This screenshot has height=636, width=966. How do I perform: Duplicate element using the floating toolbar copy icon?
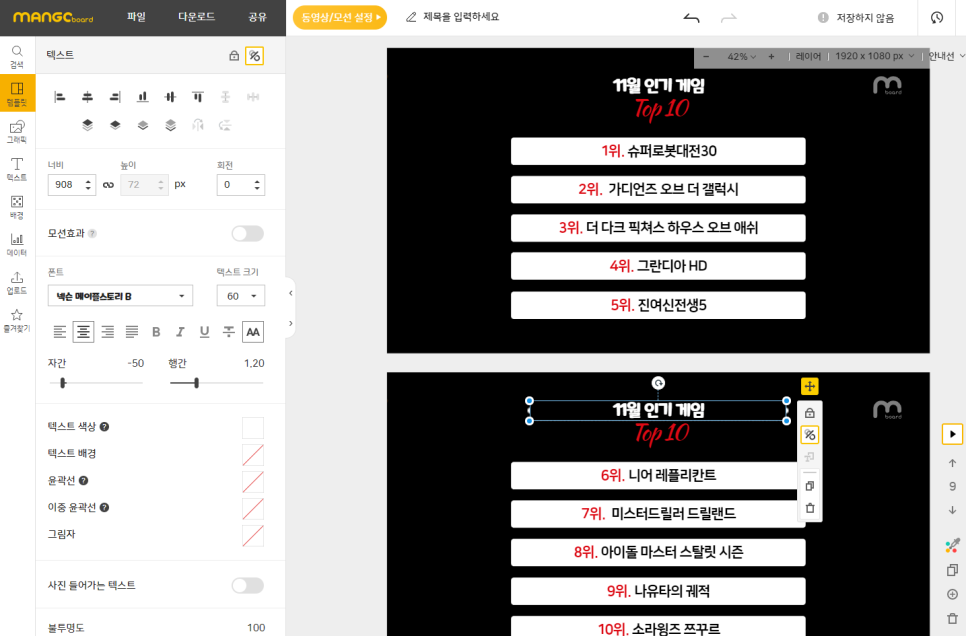[810, 486]
